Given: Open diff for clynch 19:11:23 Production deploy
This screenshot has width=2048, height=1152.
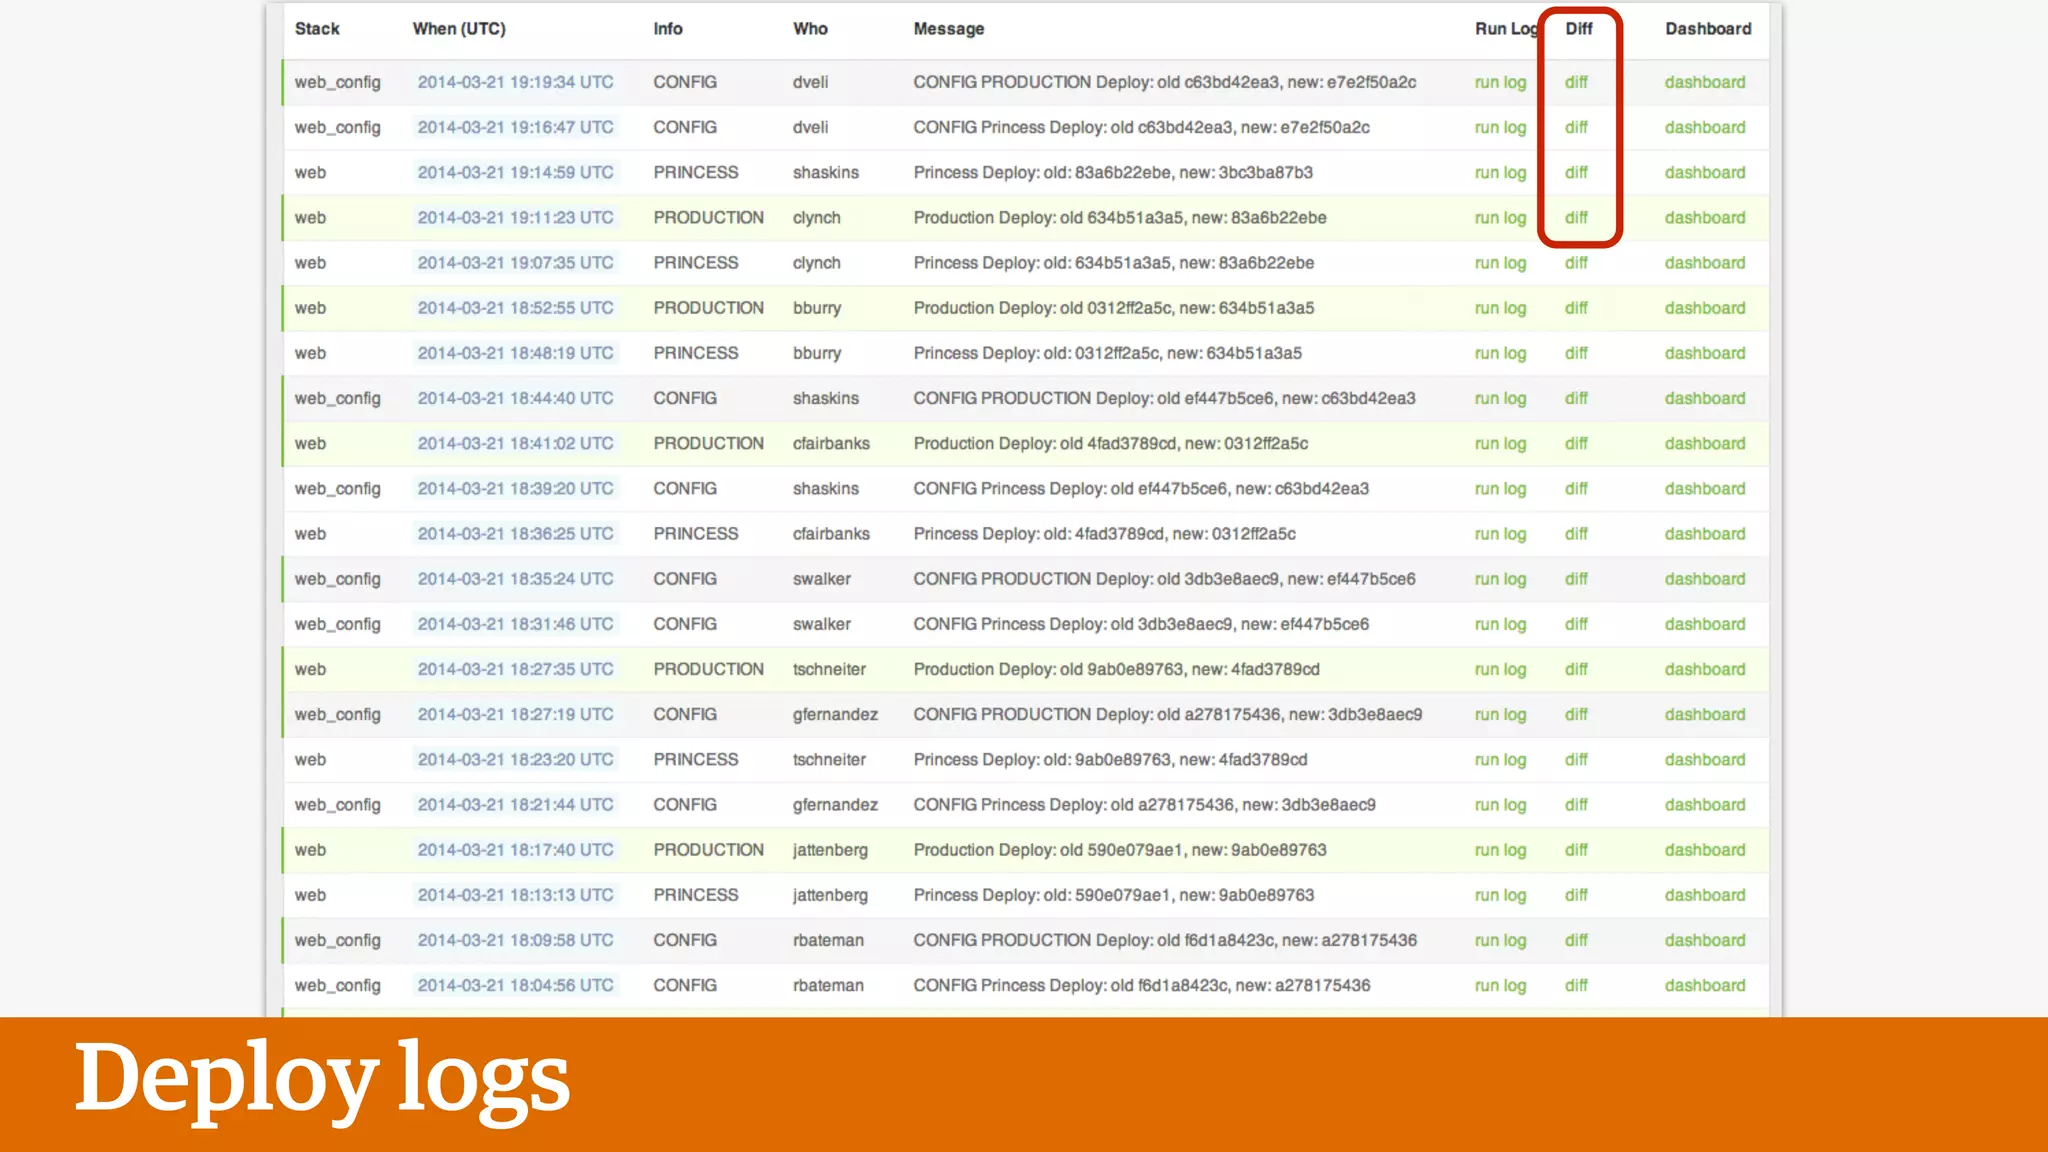Looking at the screenshot, I should (x=1576, y=217).
